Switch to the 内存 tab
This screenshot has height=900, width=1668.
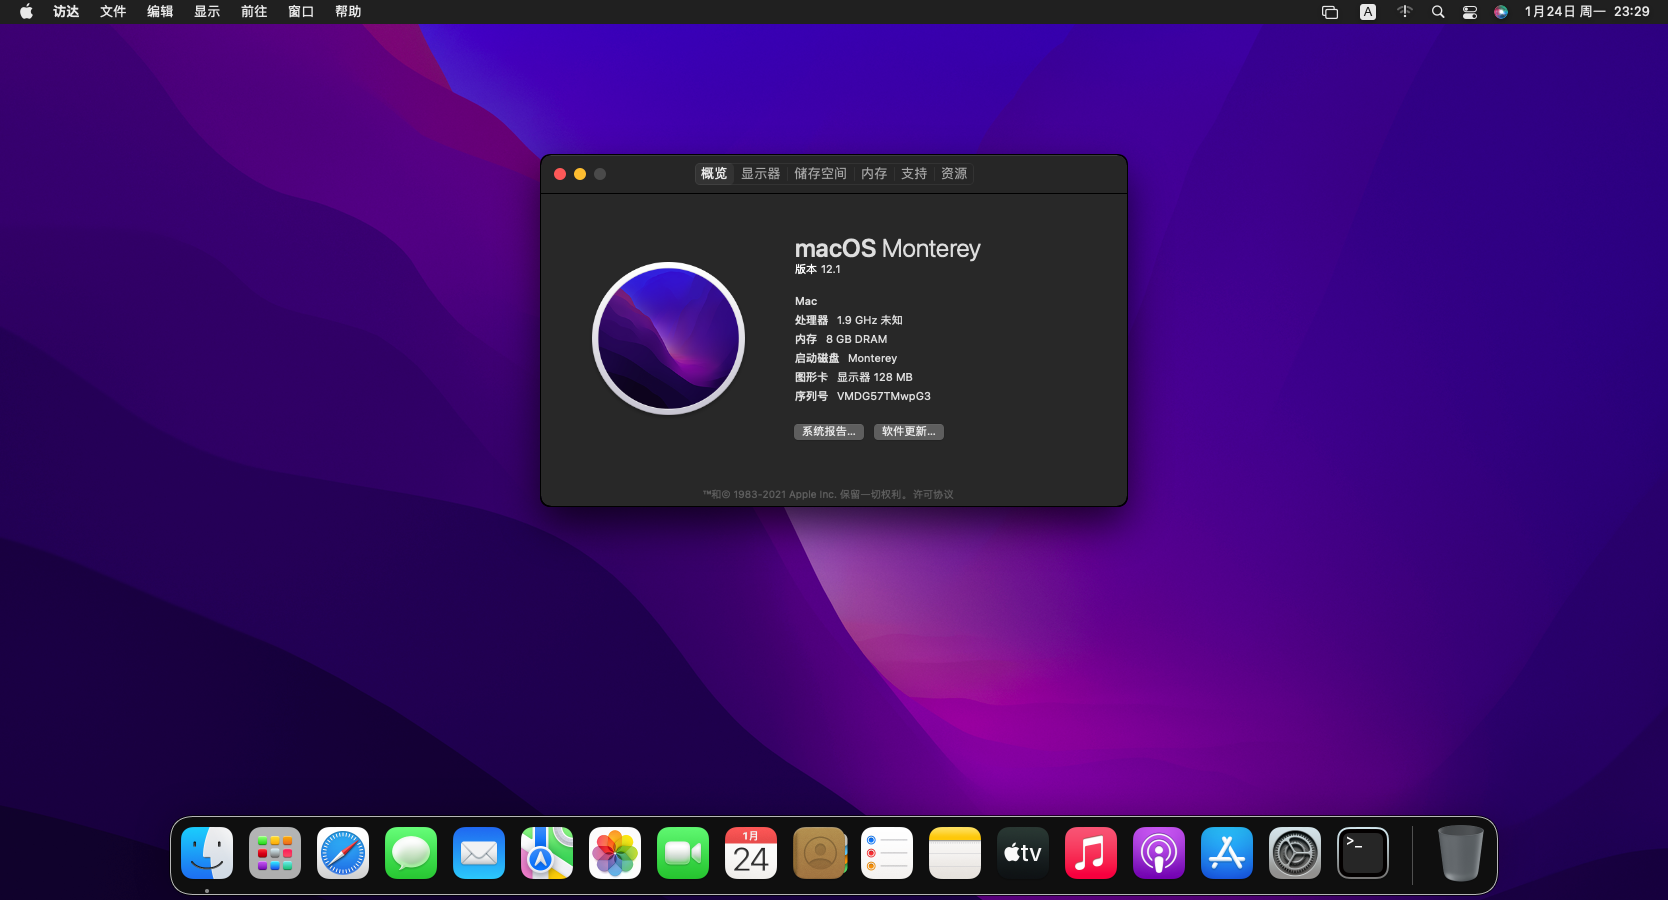[874, 174]
